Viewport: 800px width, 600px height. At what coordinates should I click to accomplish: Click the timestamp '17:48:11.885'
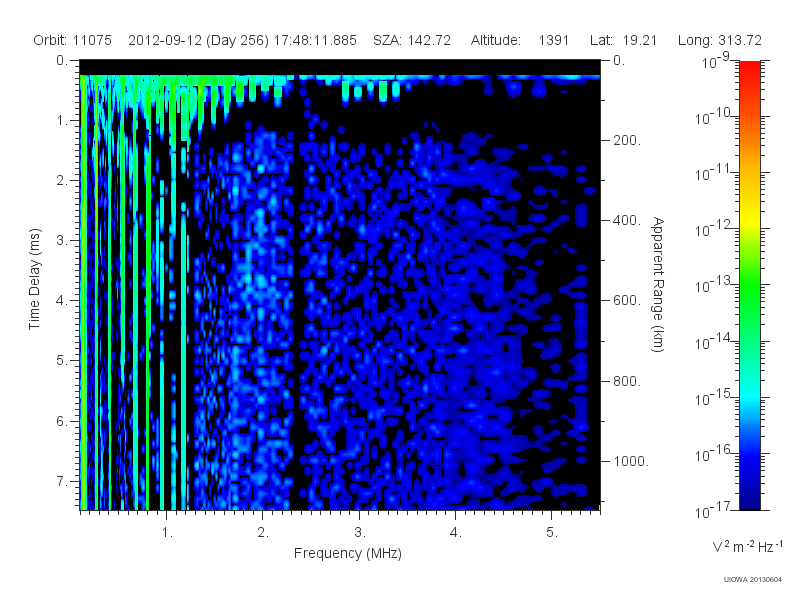pyautogui.click(x=315, y=40)
